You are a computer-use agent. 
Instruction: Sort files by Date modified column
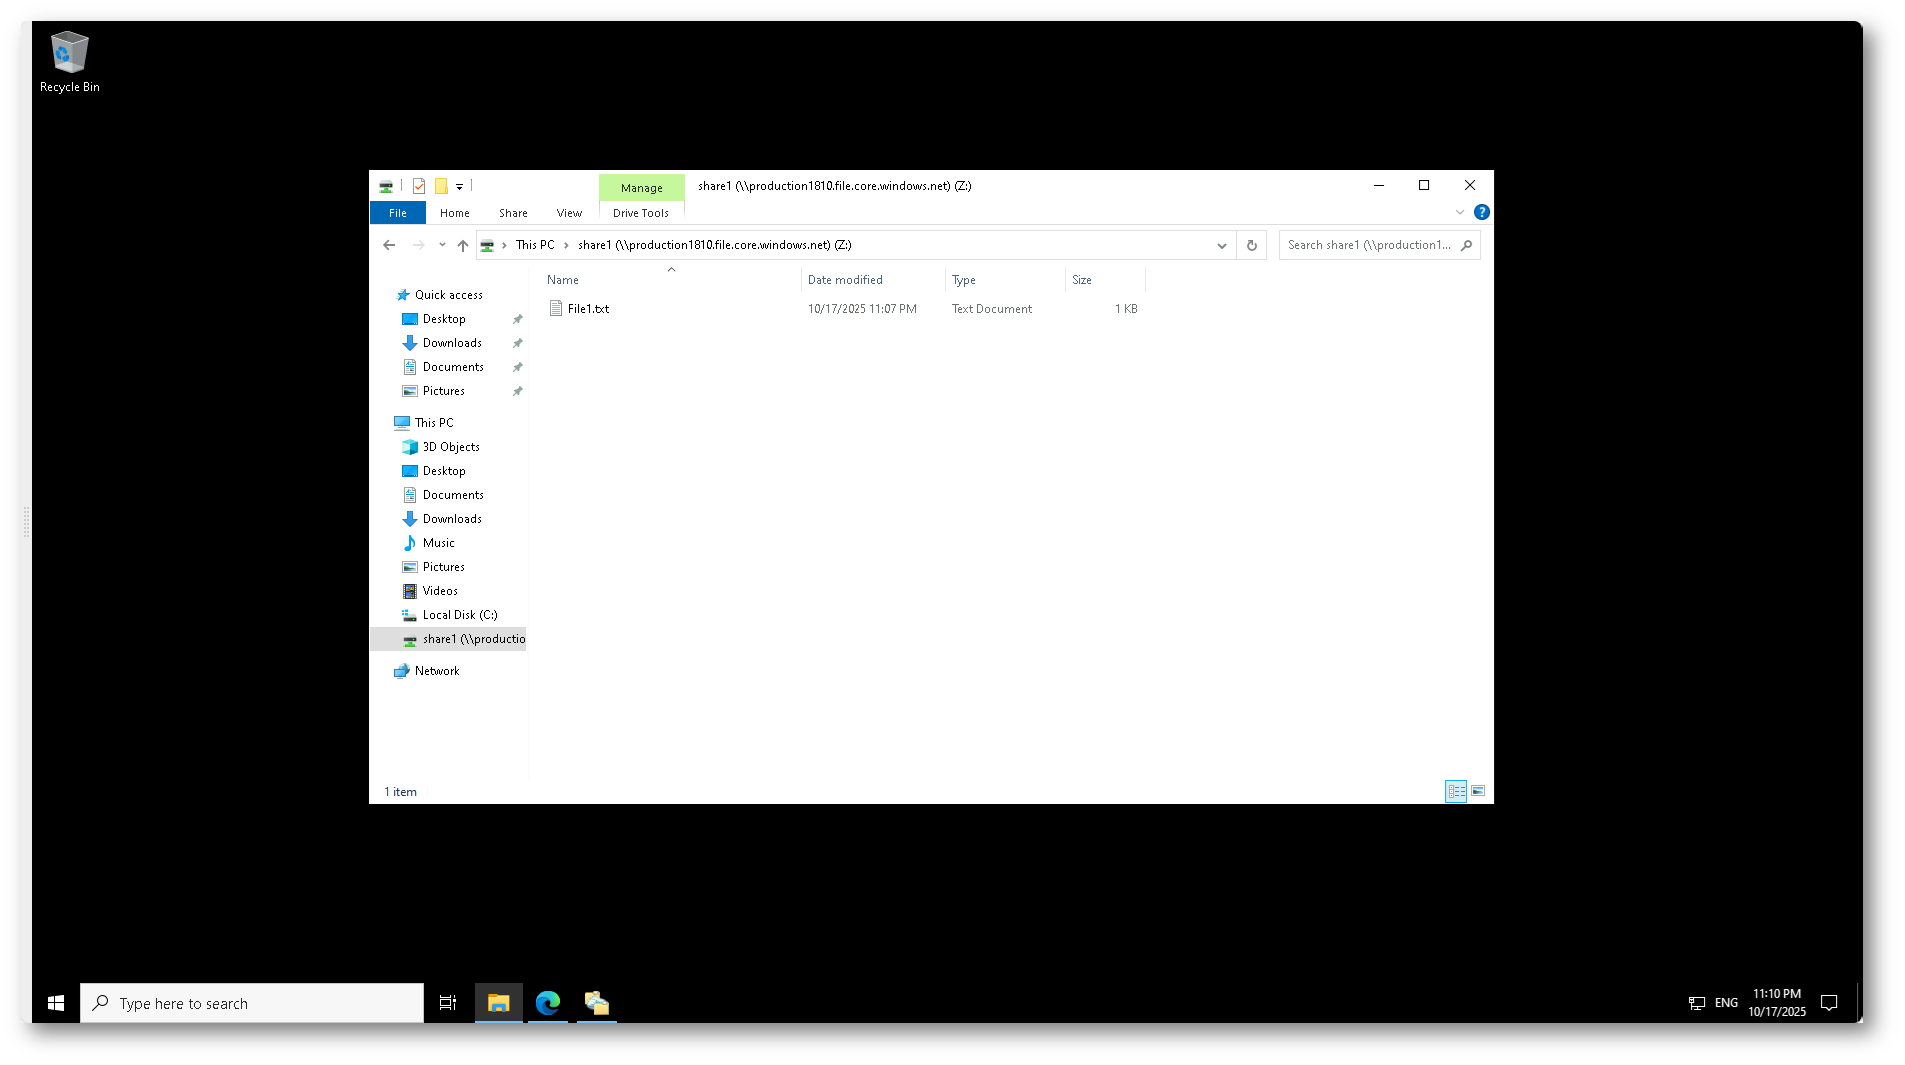tap(845, 280)
